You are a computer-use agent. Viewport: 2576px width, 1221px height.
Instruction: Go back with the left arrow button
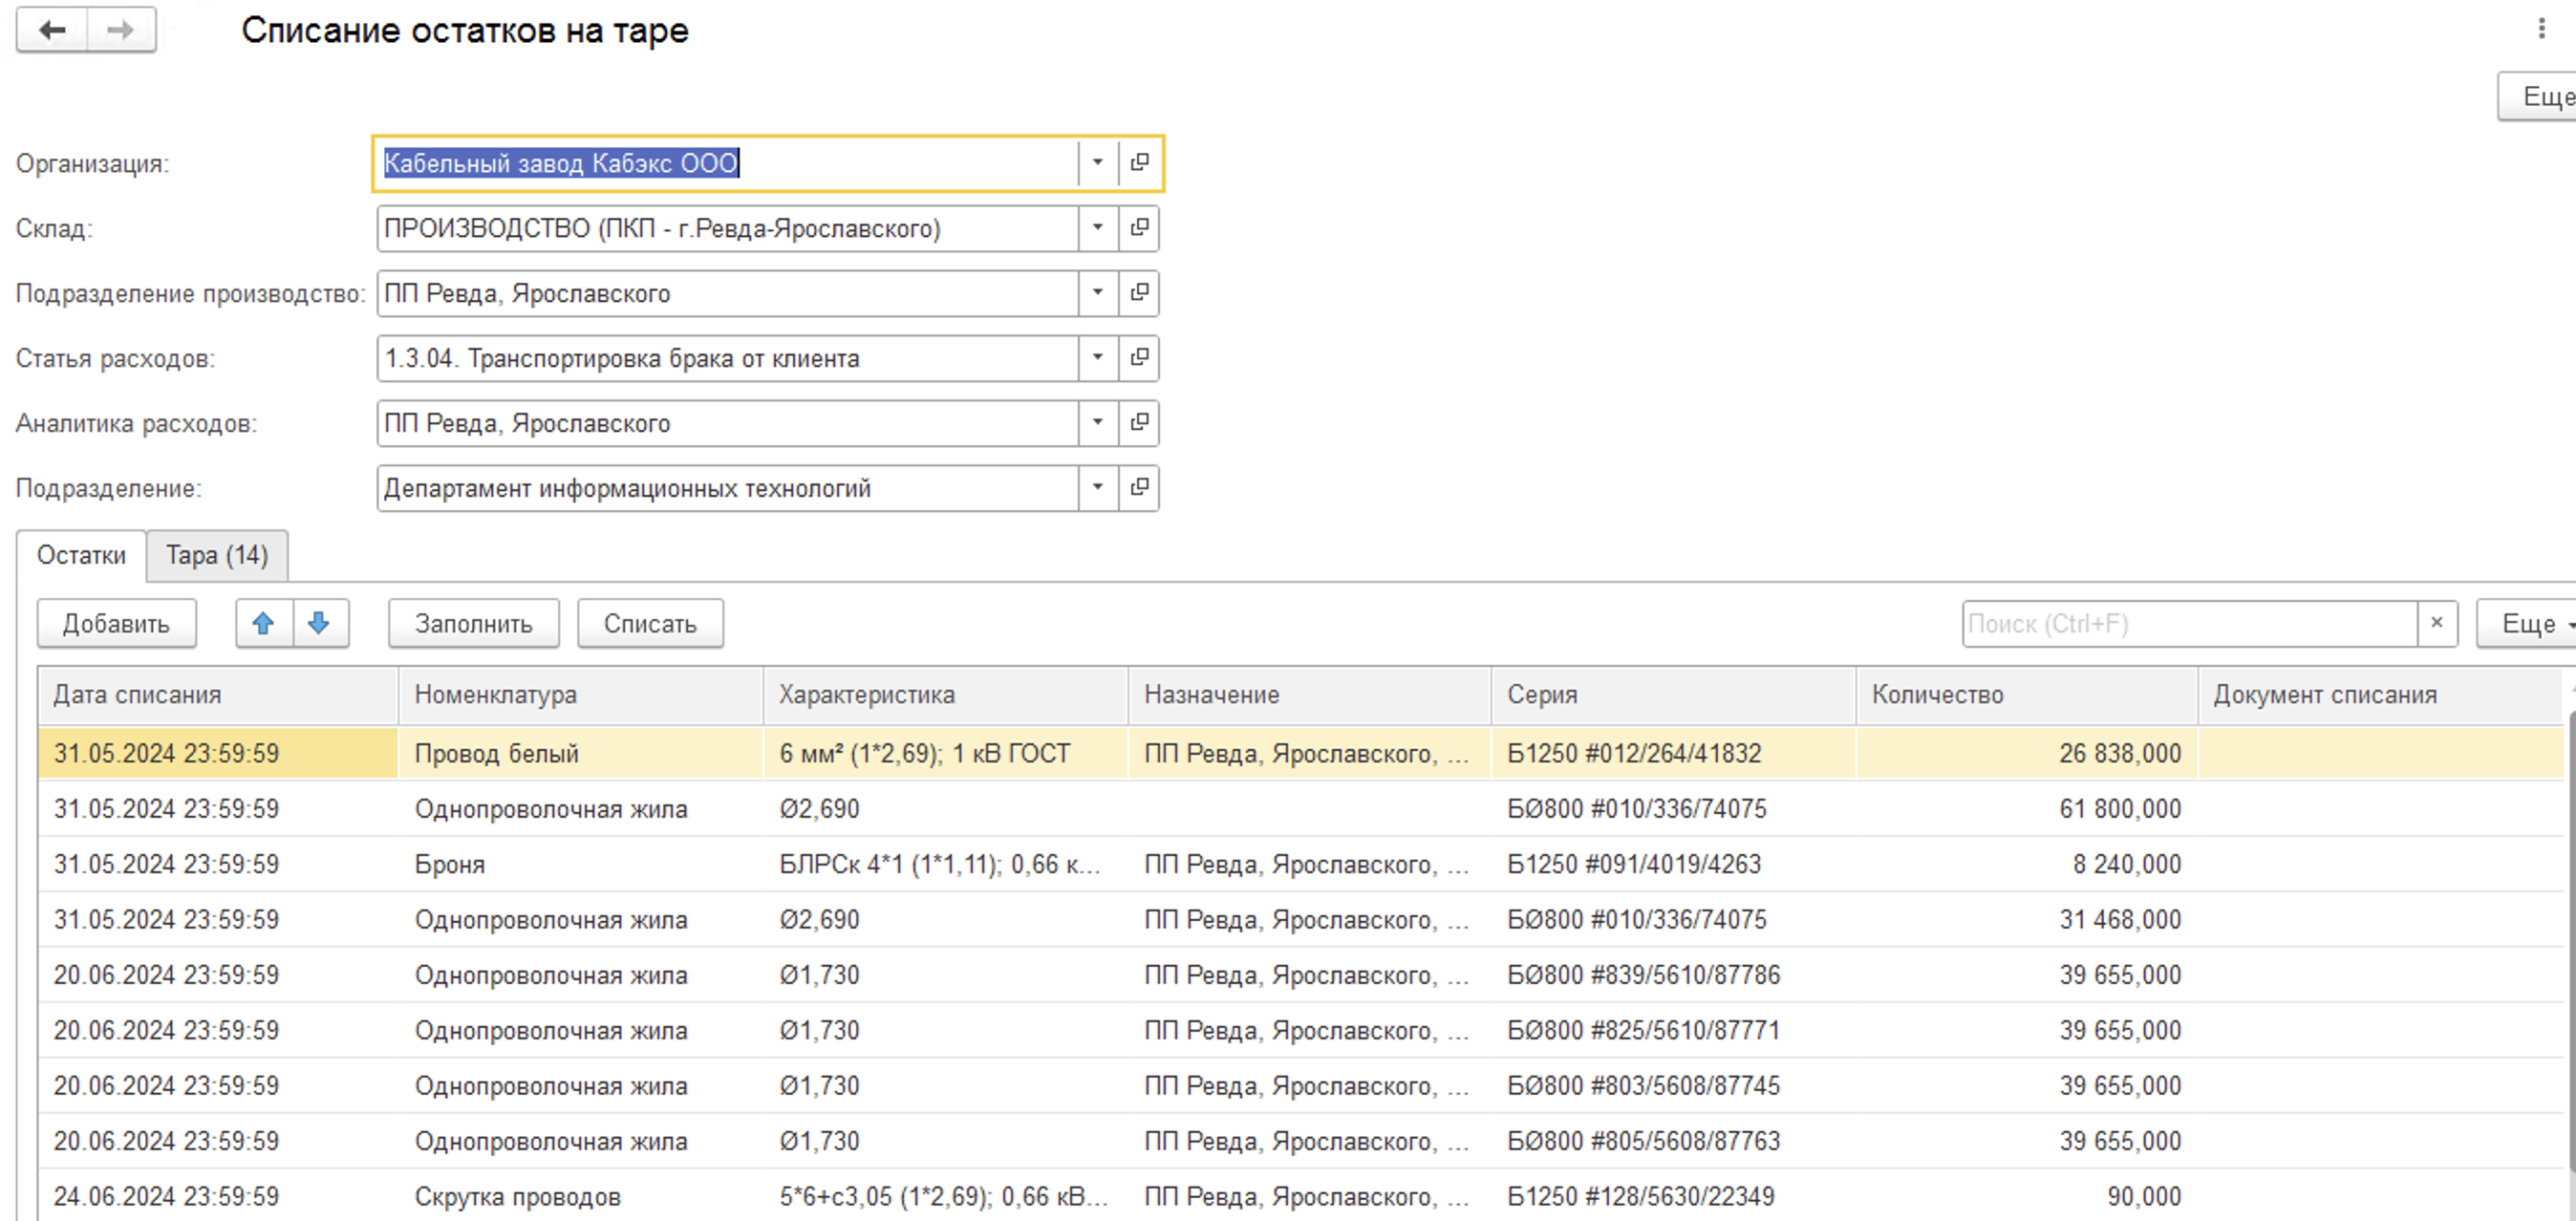52,30
